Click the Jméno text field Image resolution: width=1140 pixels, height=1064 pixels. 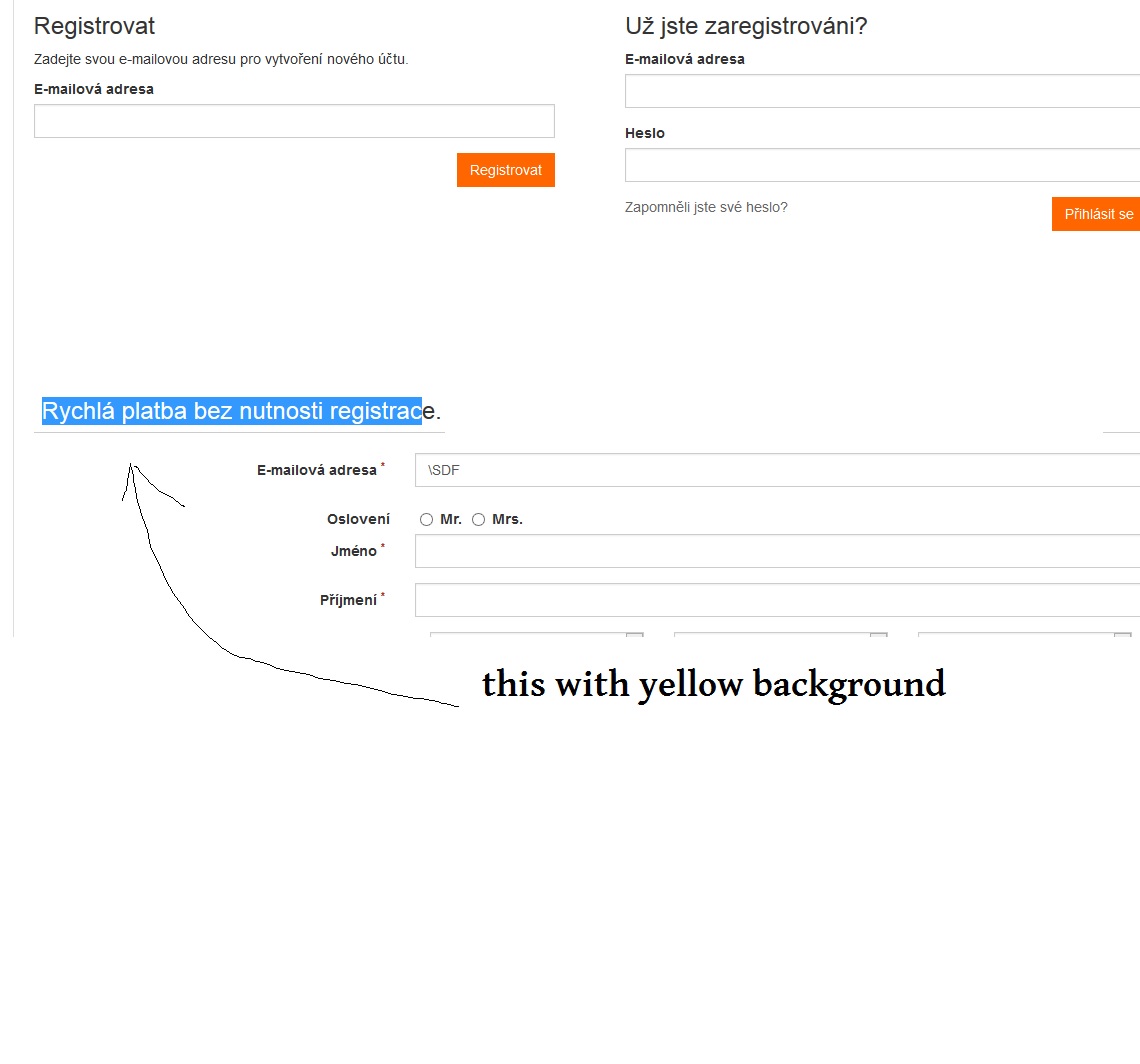click(x=777, y=551)
